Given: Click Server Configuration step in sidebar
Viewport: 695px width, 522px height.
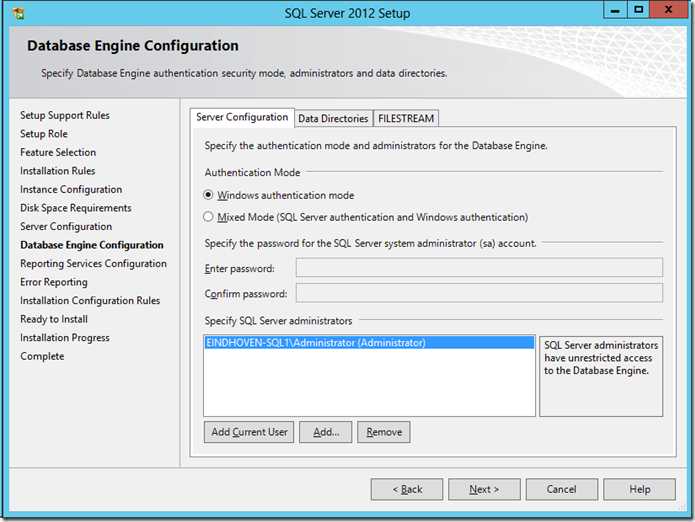Looking at the screenshot, I should tap(66, 226).
